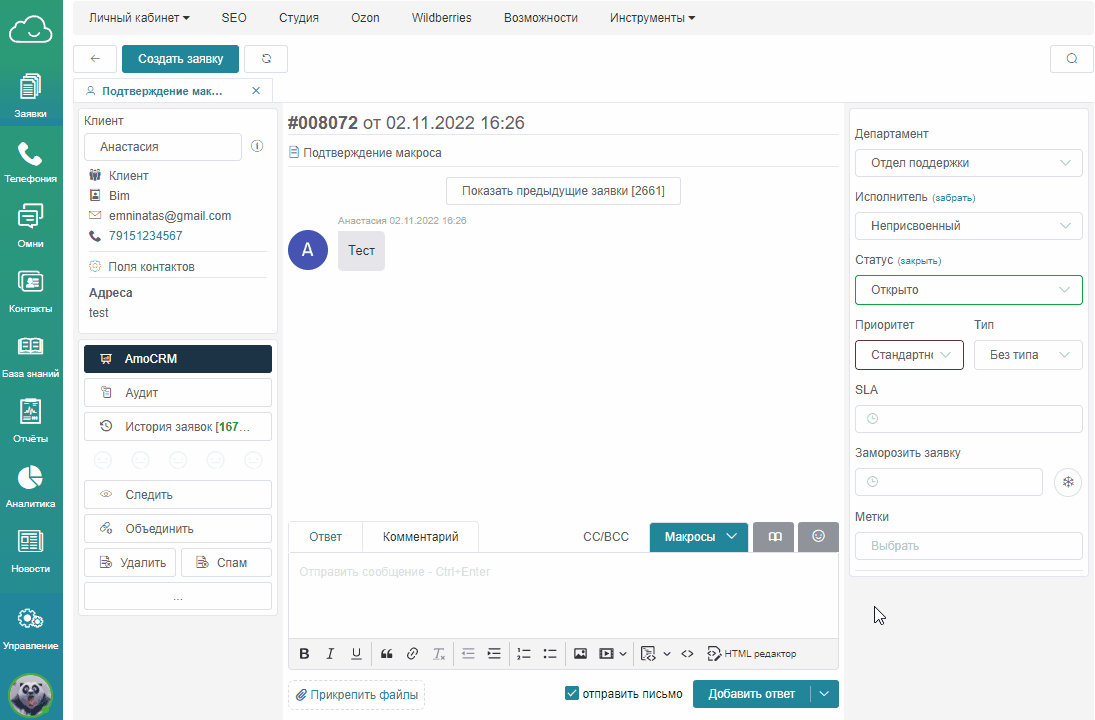1095x720 pixels.
Task: Open the Тип dropdown Без типа
Action: (1028, 355)
